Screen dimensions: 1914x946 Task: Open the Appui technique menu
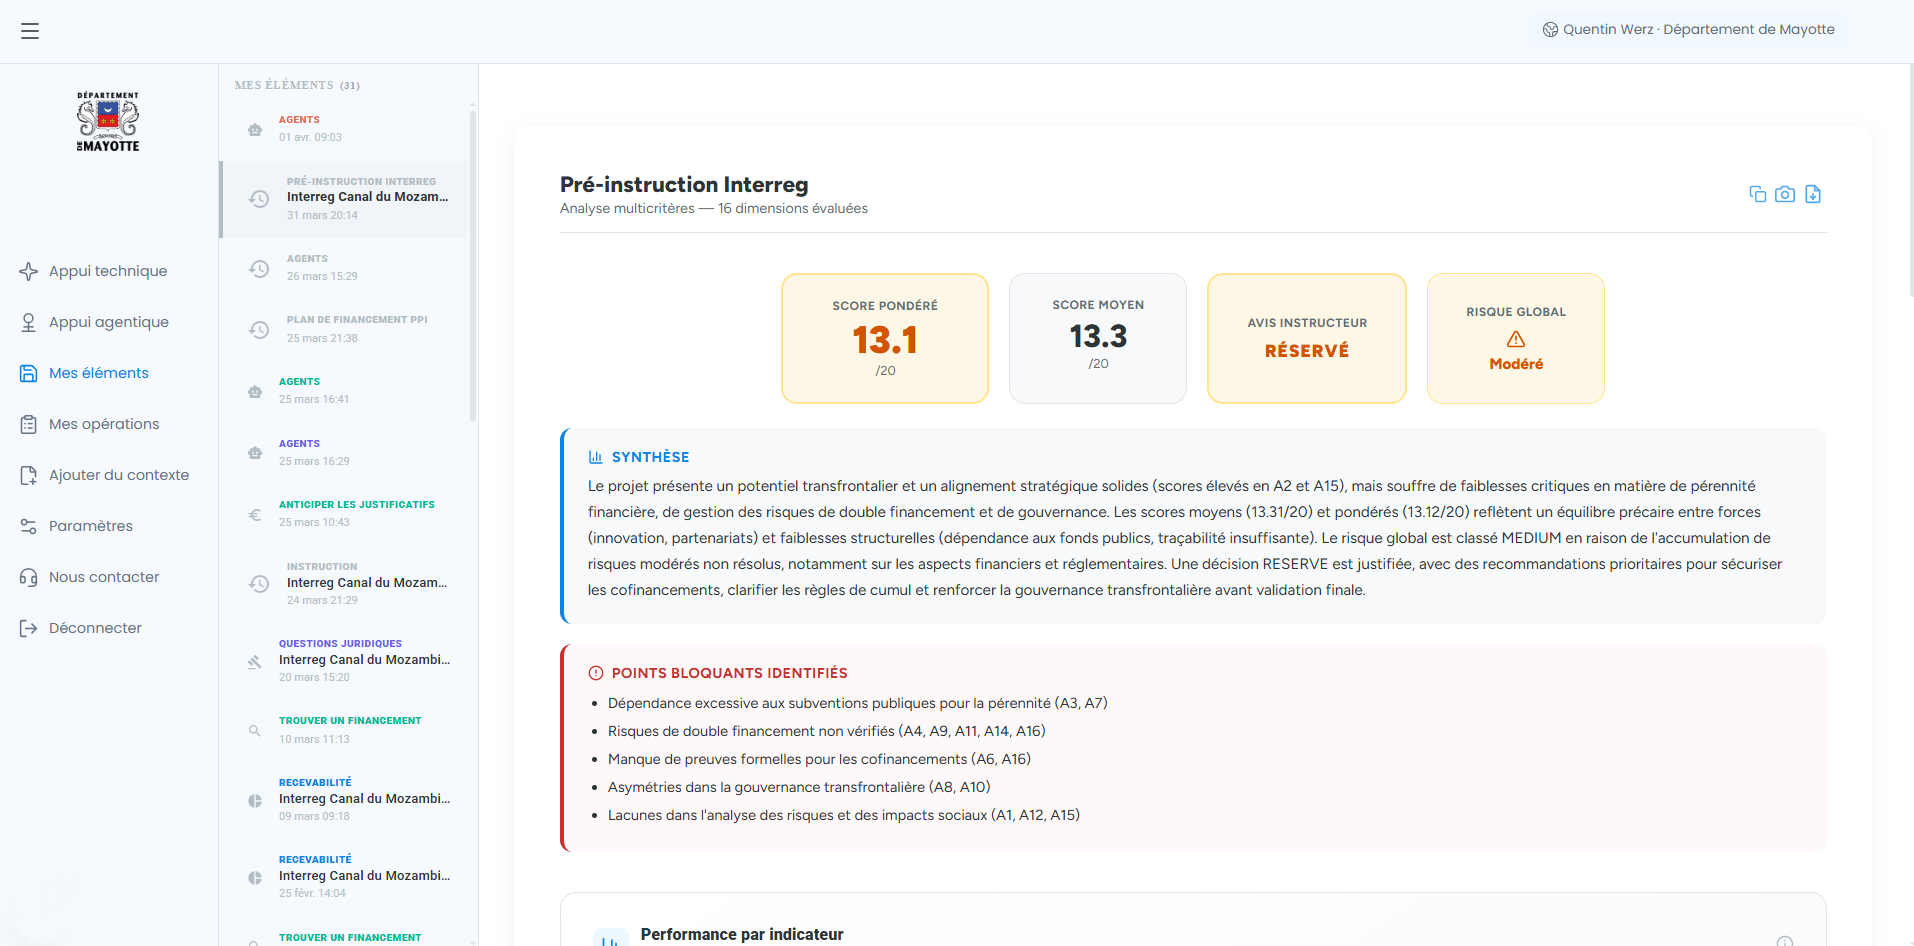point(108,271)
